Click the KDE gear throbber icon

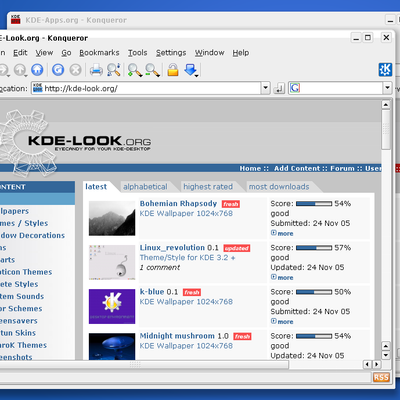[385, 70]
